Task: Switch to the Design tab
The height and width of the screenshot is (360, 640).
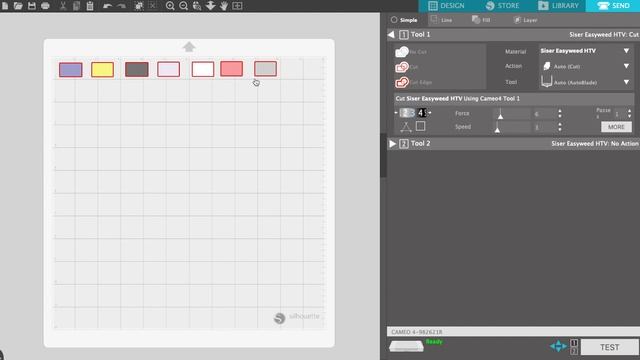Action: pyautogui.click(x=446, y=6)
